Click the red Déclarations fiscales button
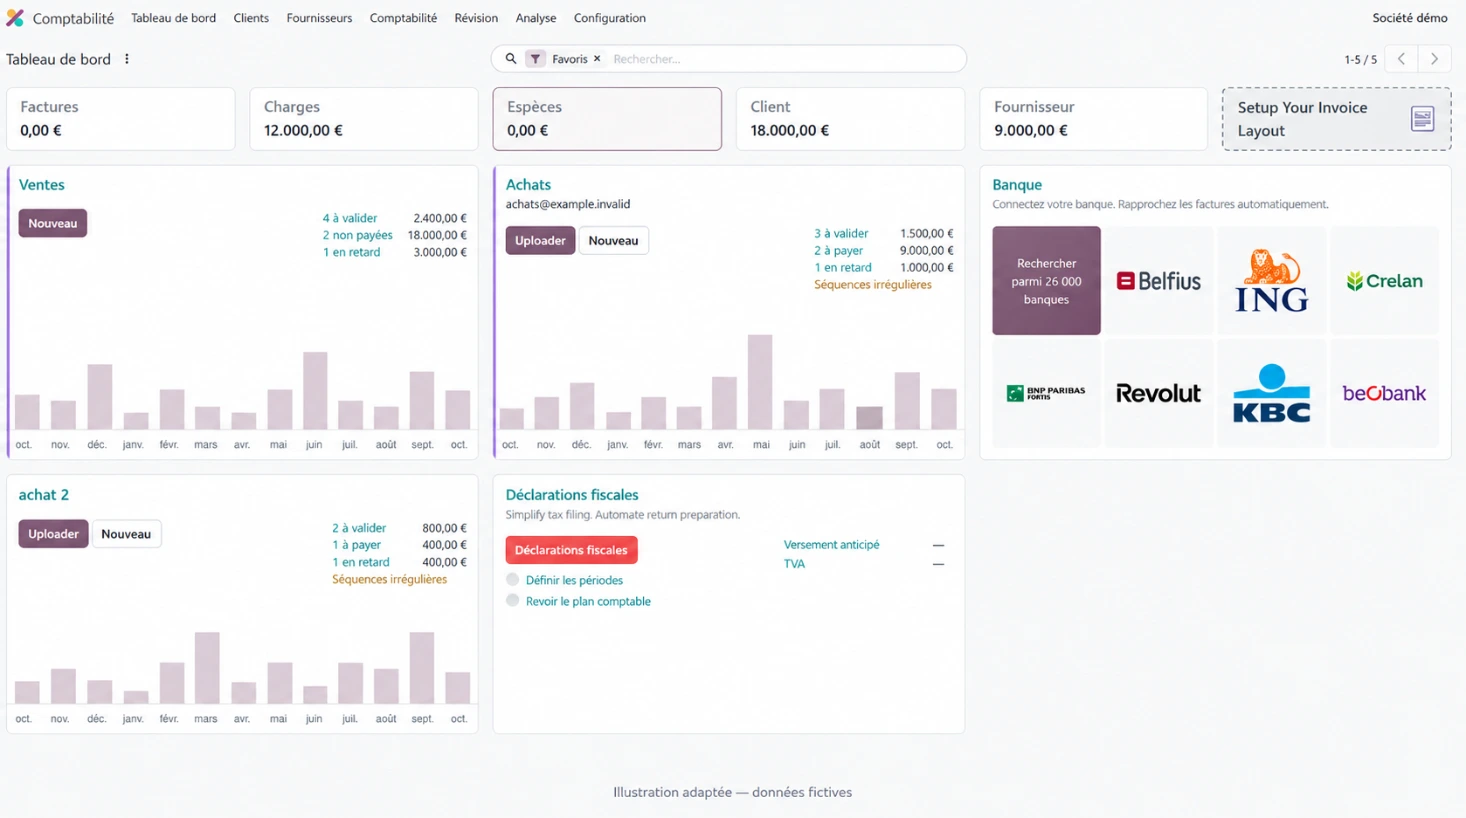This screenshot has width=1466, height=818. (571, 550)
